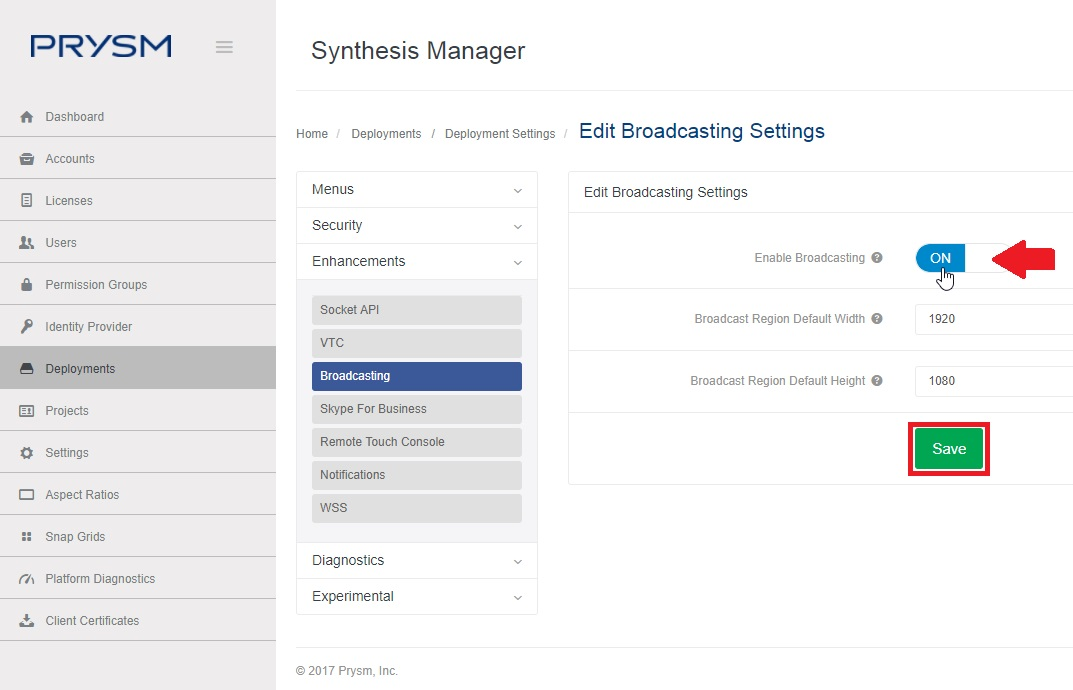Click the PRYSM logo
The width and height of the screenshot is (1073, 690).
pos(101,46)
